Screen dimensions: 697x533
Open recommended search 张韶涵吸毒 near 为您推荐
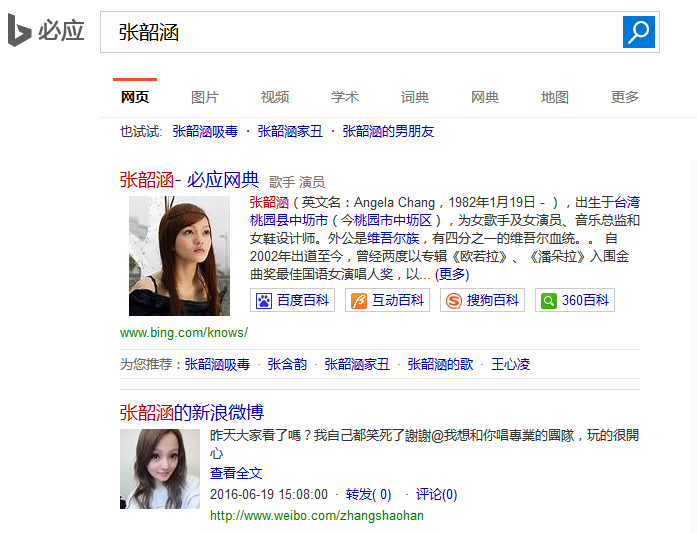pos(217,364)
